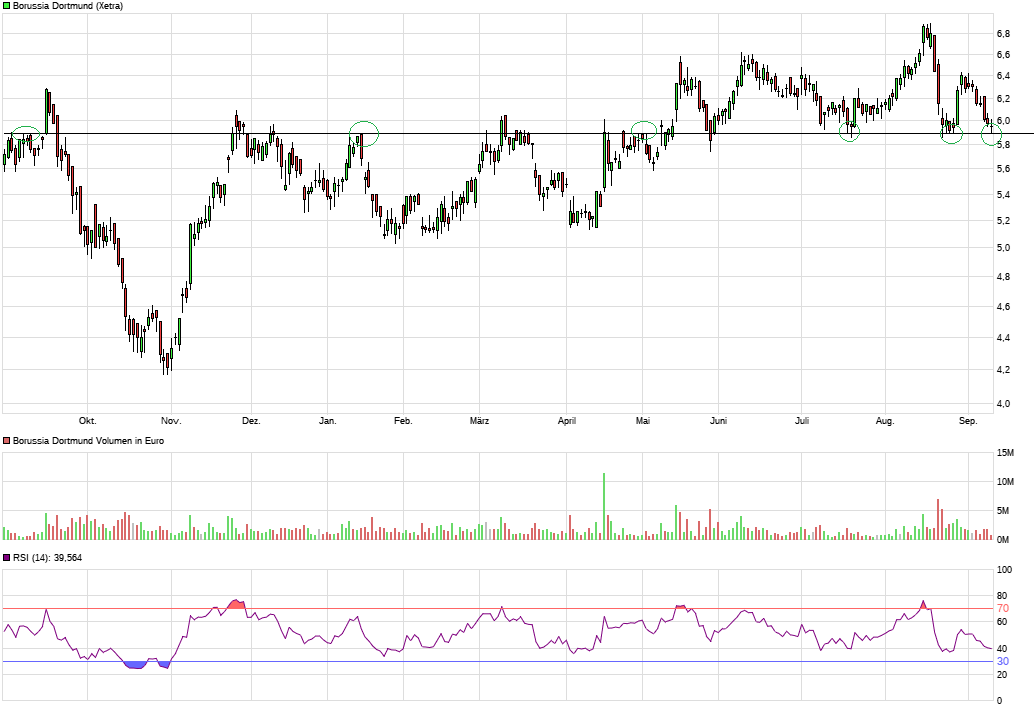
Task: Click the RSI (14): 39,564 indicator label
Action: click(x=48, y=558)
